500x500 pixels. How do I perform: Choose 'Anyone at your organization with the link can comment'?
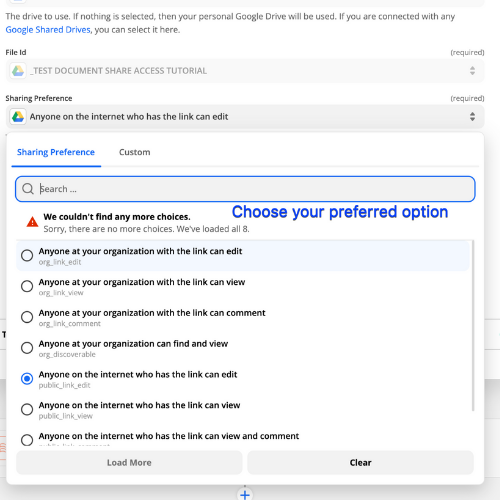pyautogui.click(x=243, y=317)
